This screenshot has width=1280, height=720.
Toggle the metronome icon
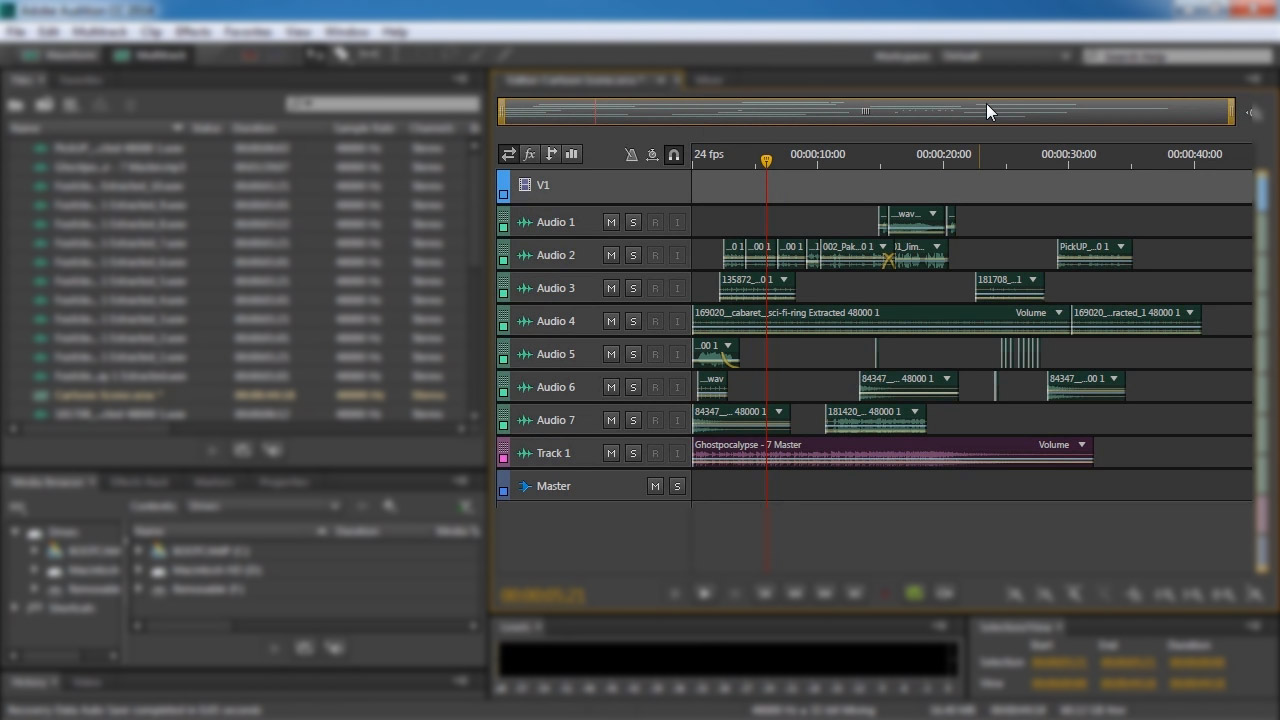631,154
